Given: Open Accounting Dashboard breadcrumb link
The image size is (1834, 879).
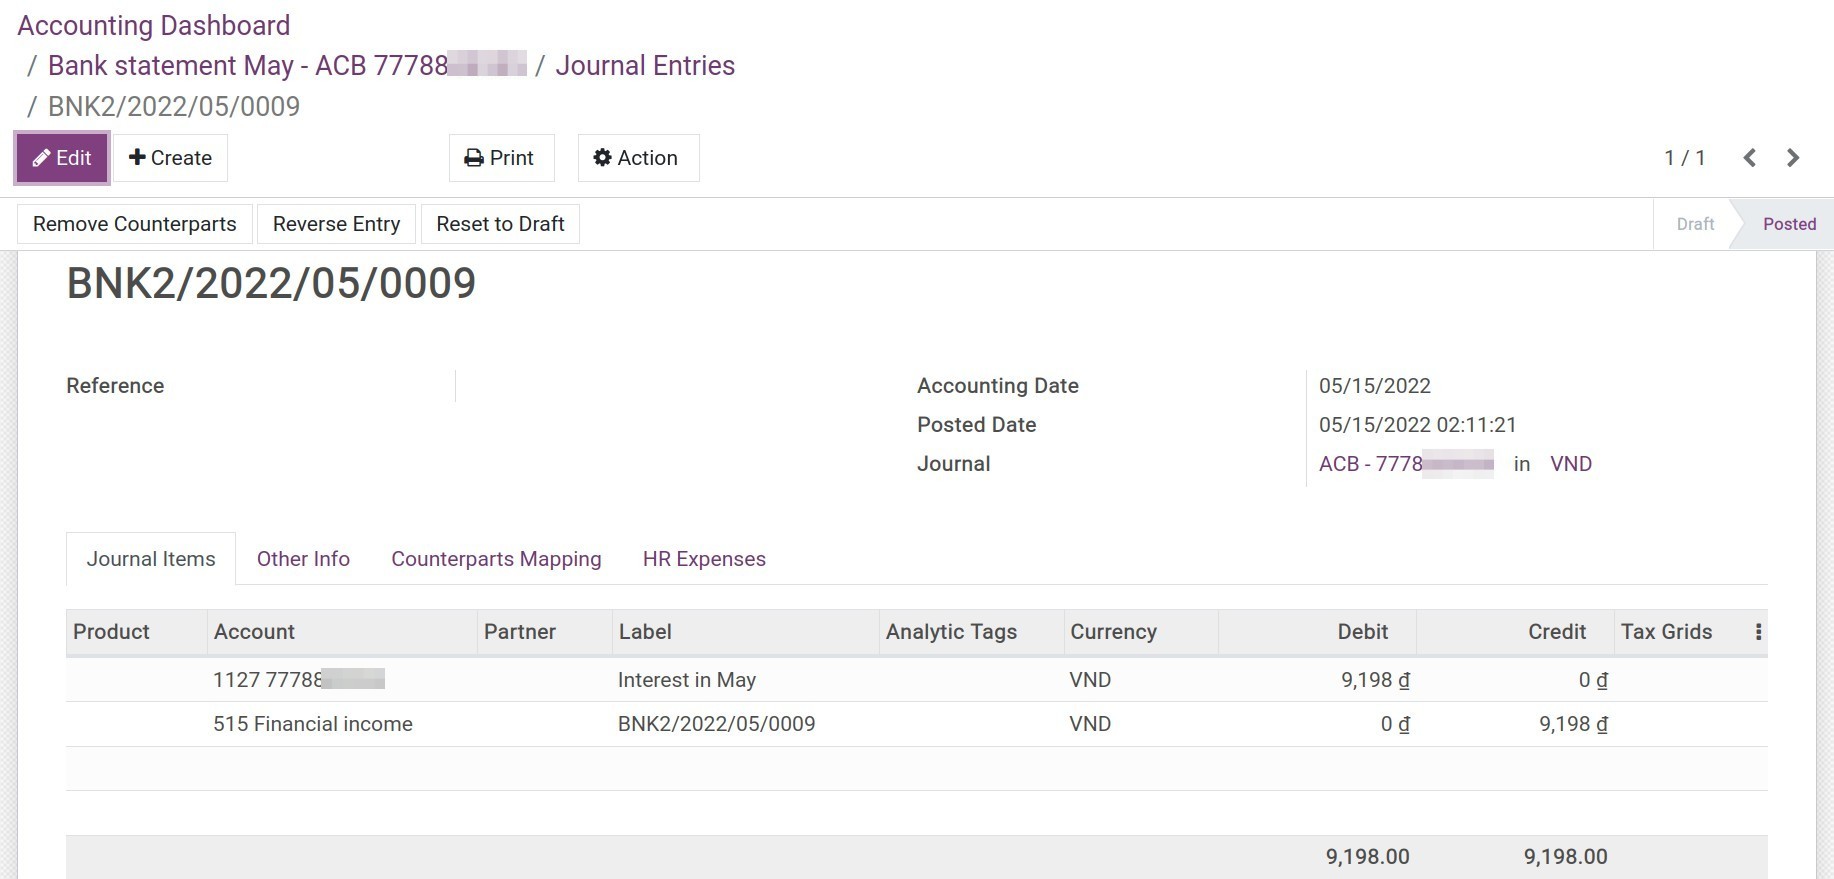Looking at the screenshot, I should (154, 26).
